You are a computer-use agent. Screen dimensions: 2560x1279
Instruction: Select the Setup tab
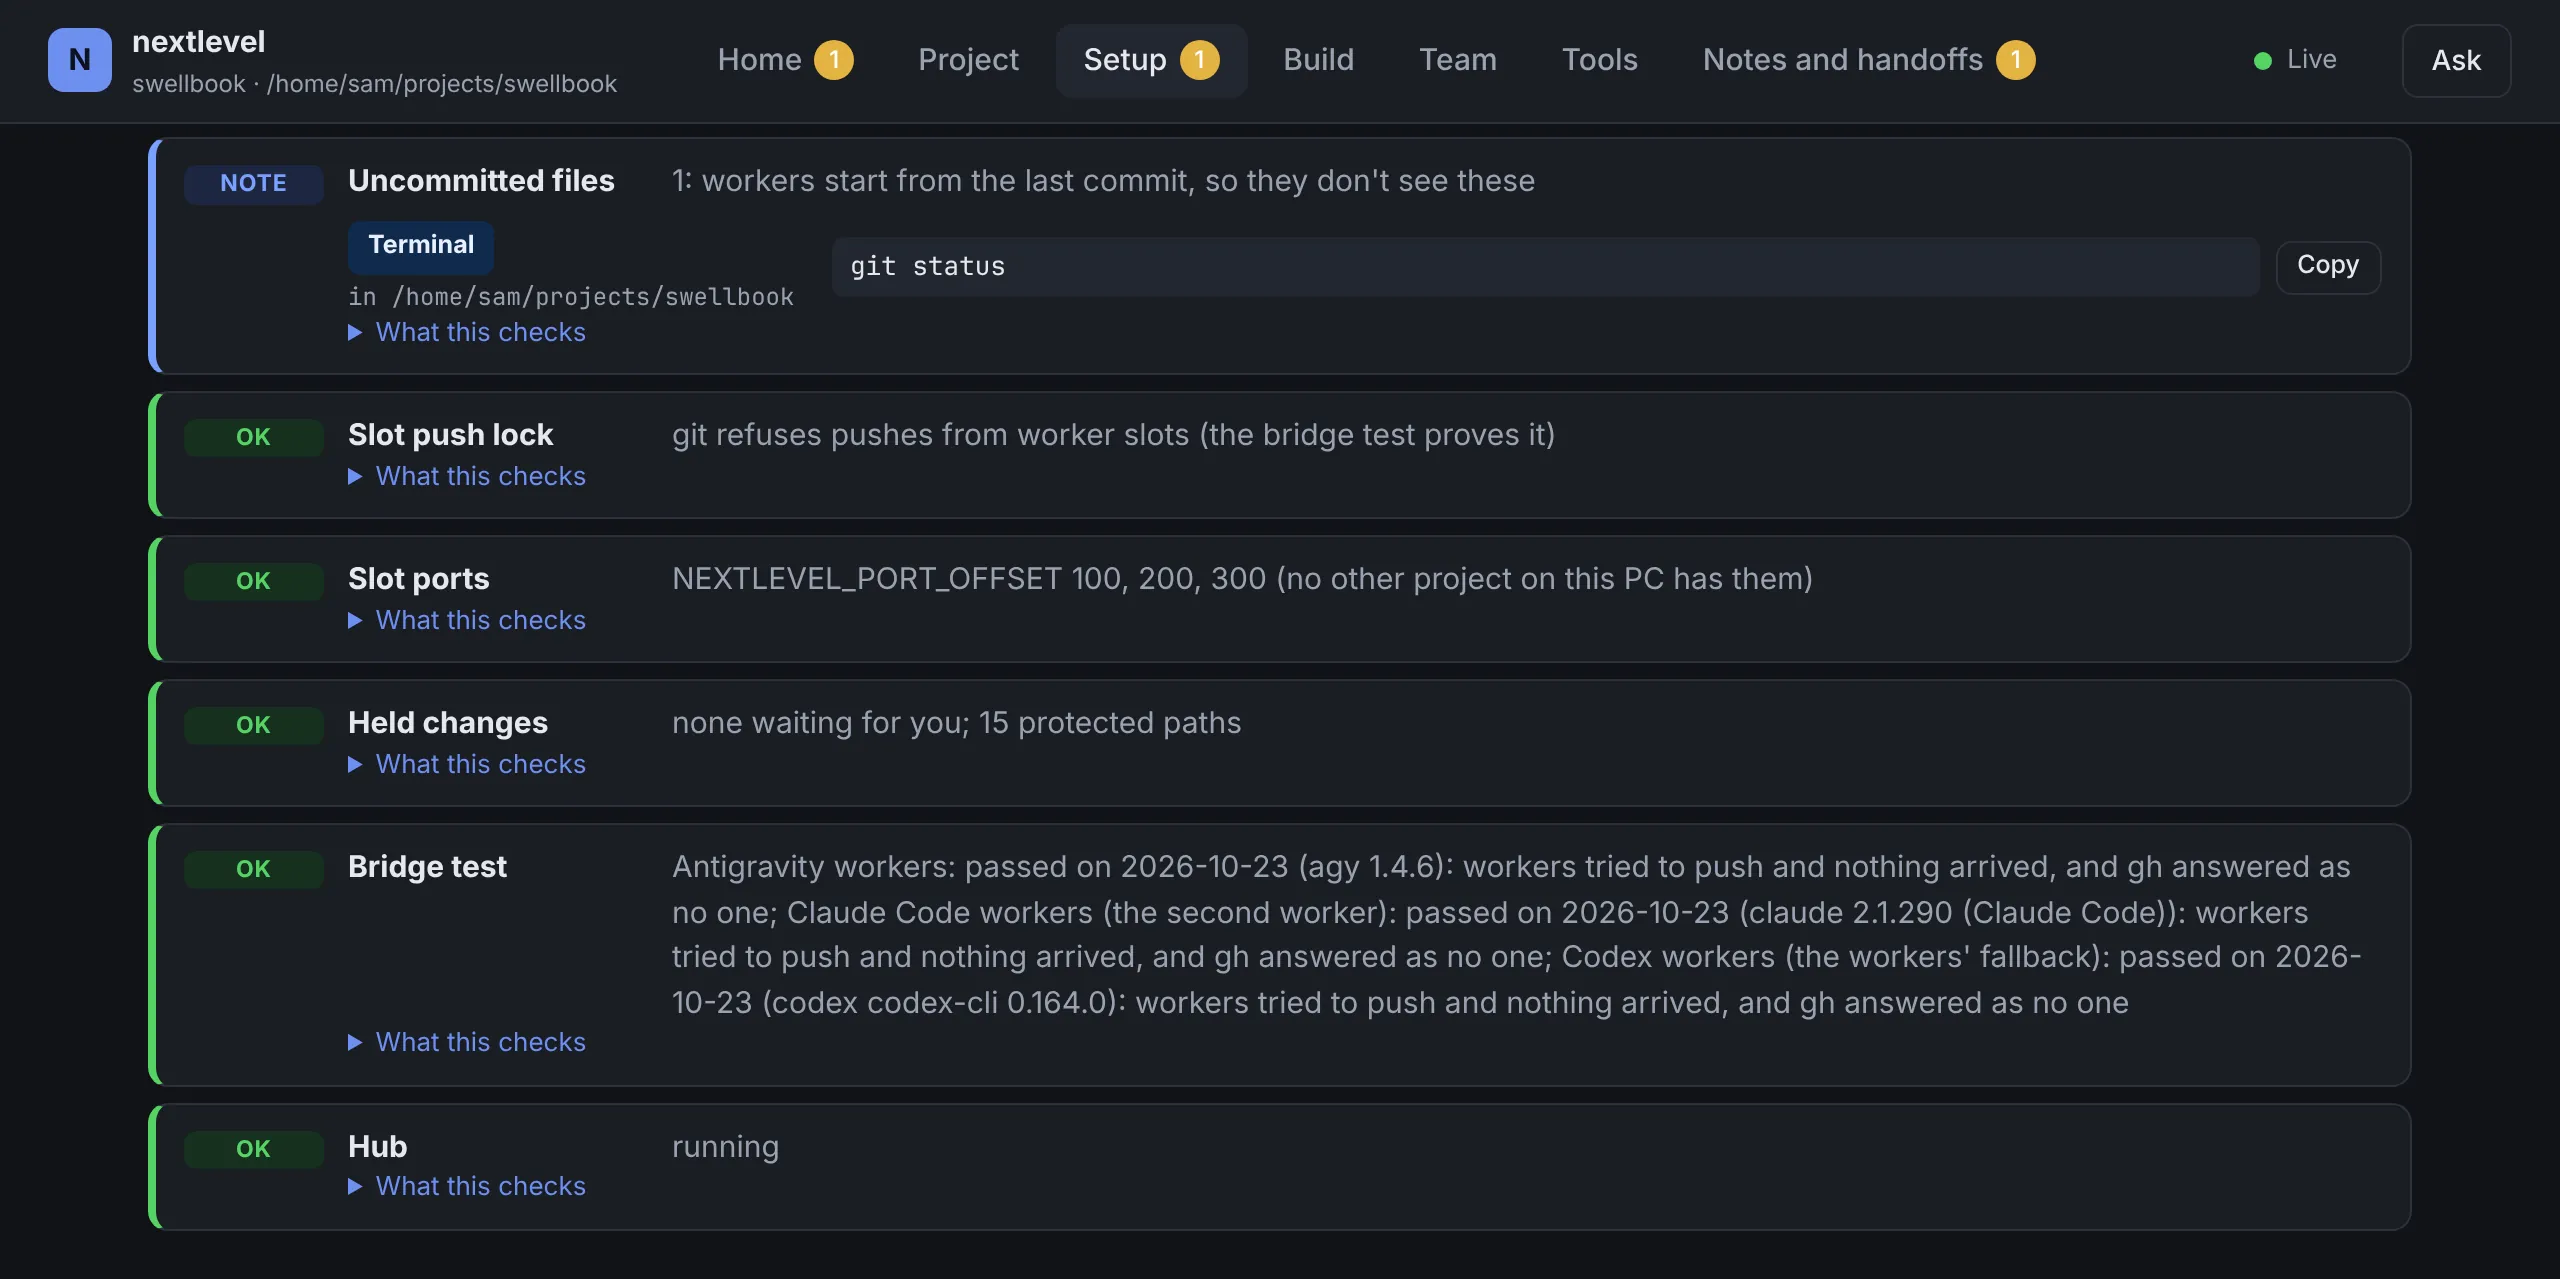(x=1151, y=60)
